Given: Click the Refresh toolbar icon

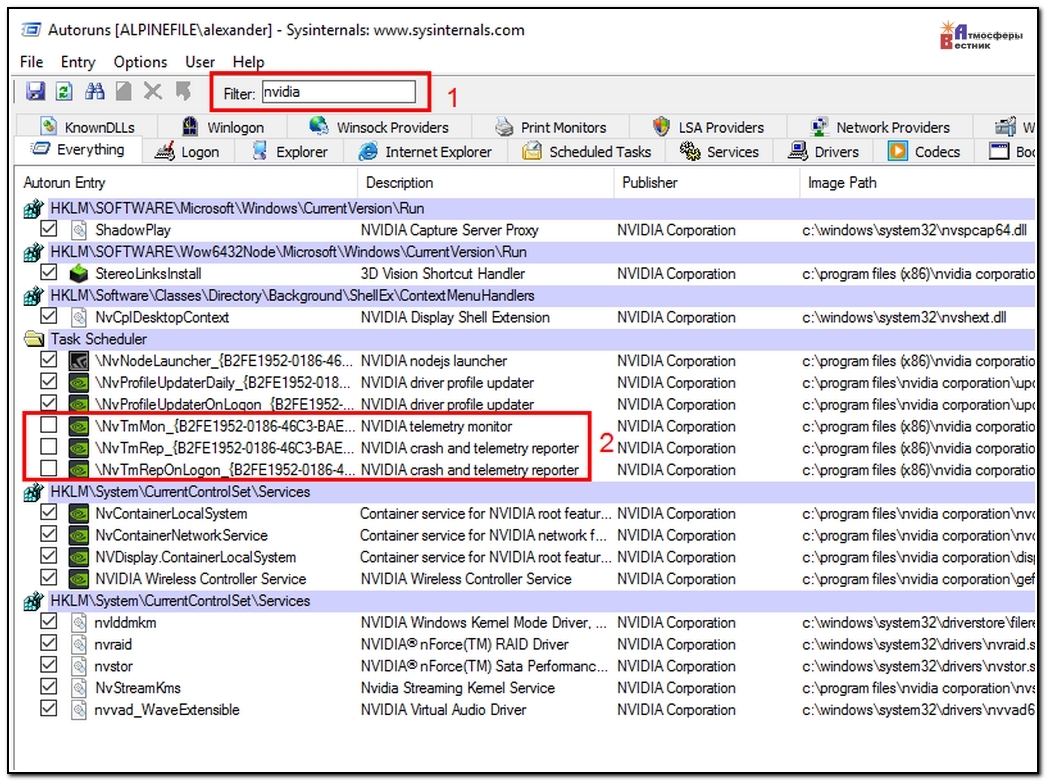Looking at the screenshot, I should [64, 91].
